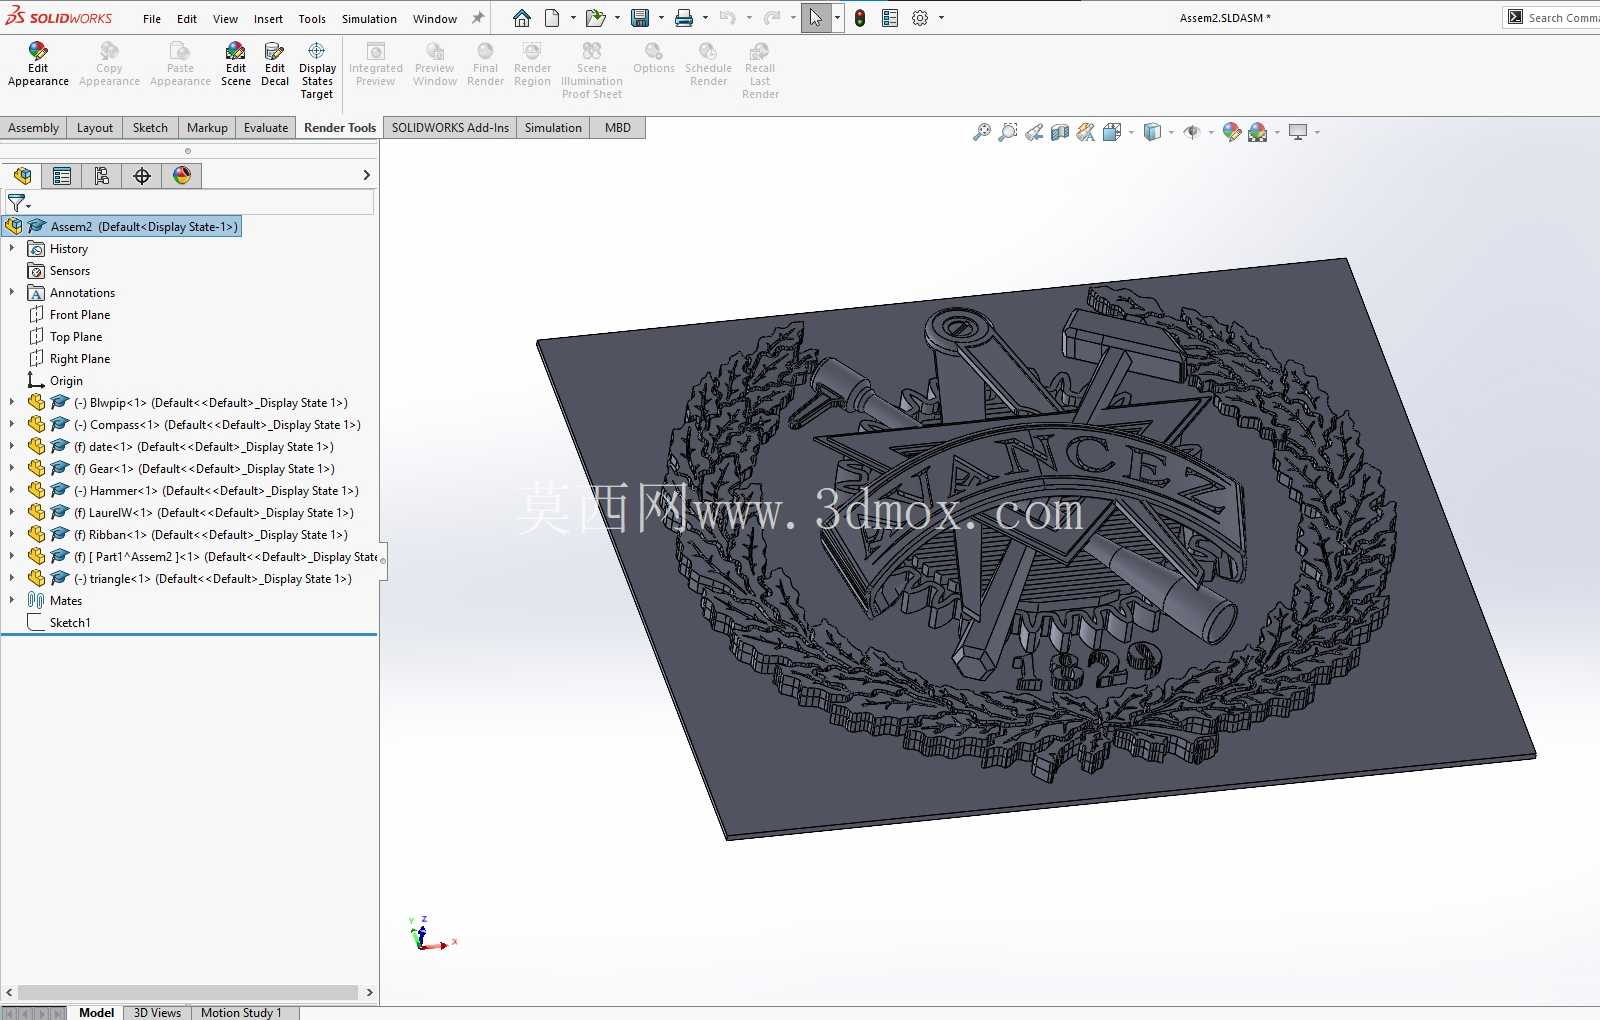Open the 3D Views bottom tab
This screenshot has width=1600, height=1020.
click(158, 1012)
